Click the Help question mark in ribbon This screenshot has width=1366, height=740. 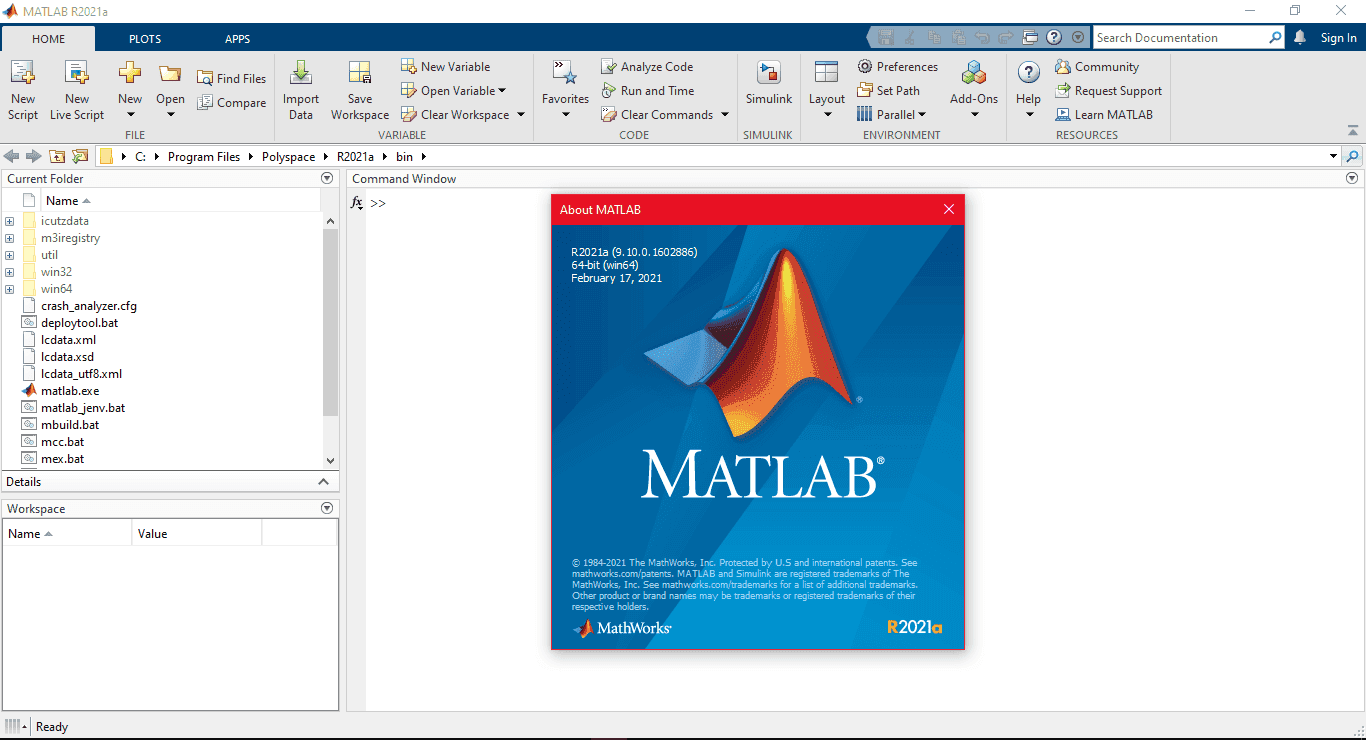pos(1028,72)
